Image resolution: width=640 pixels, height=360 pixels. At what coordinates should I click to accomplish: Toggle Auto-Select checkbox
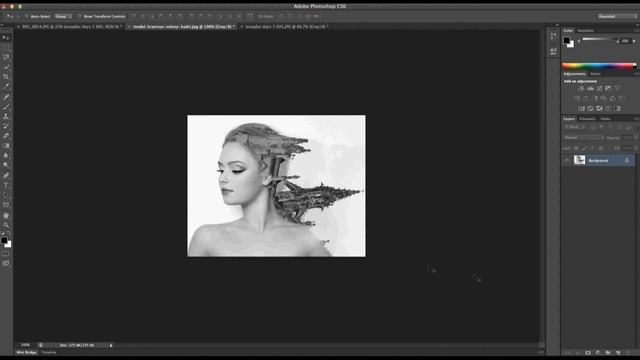coord(27,16)
